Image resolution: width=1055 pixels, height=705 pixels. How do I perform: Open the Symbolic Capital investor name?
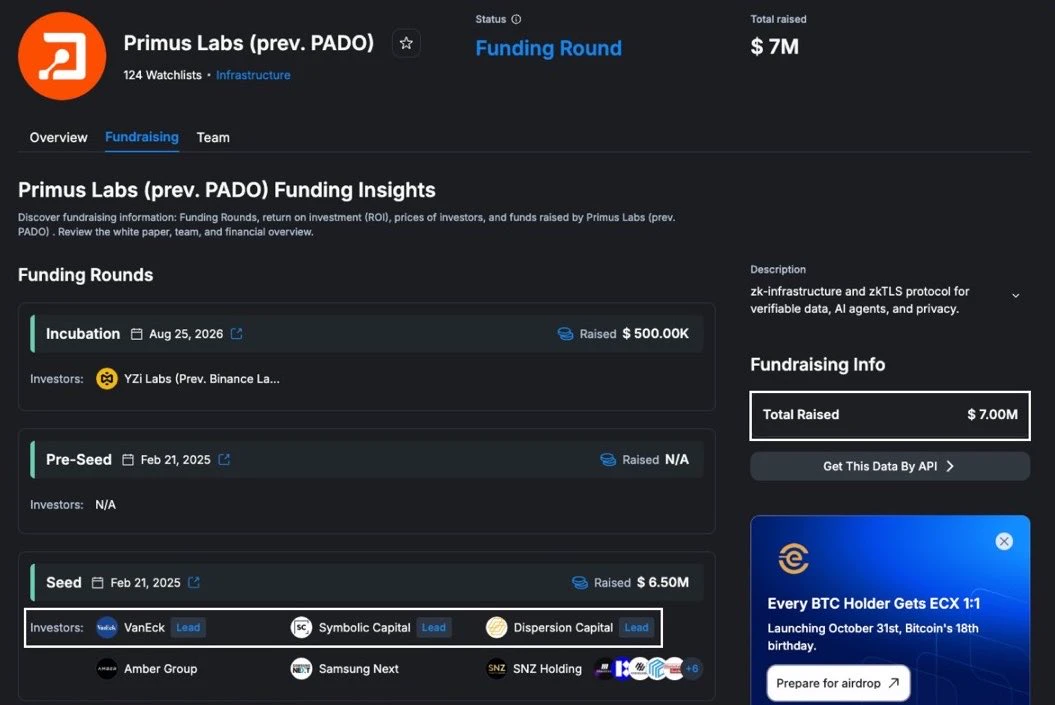pos(365,628)
